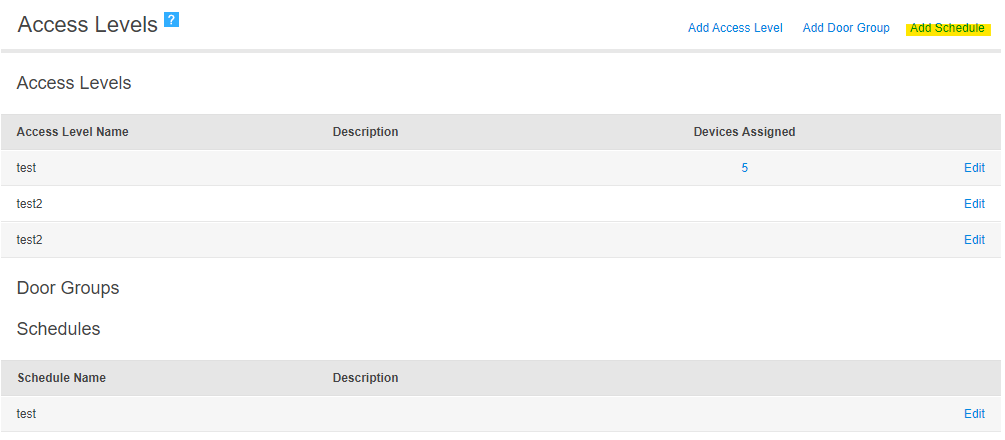The height and width of the screenshot is (440, 1005).
Task: Edit the schedule named test
Action: click(974, 414)
